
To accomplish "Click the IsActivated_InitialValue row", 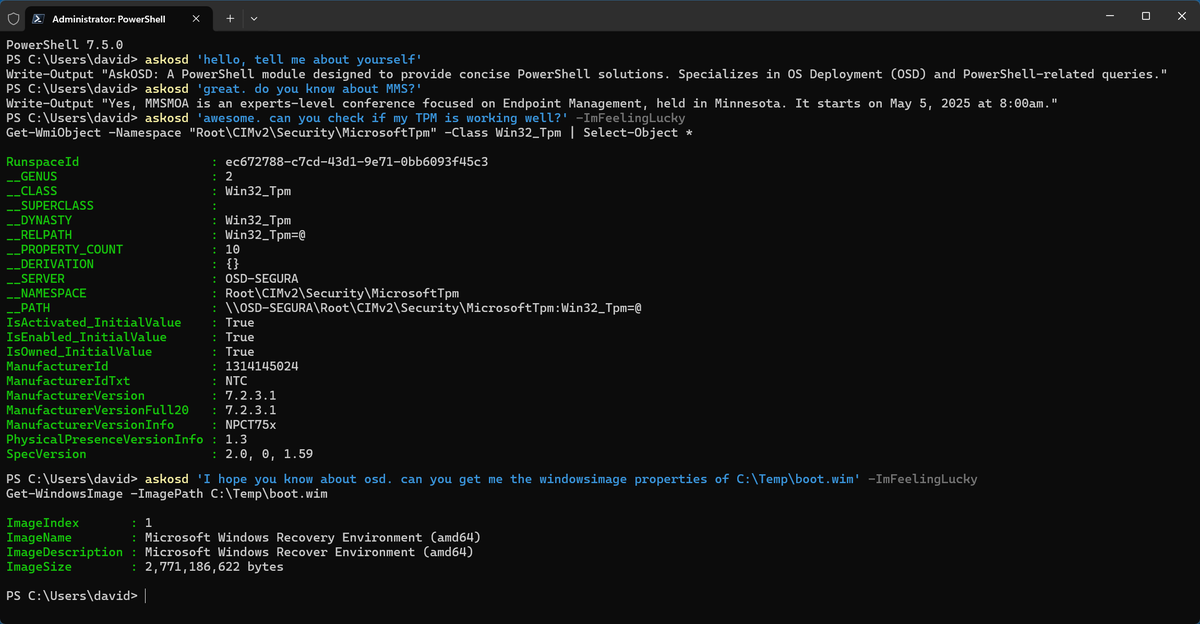I will click(x=130, y=322).
